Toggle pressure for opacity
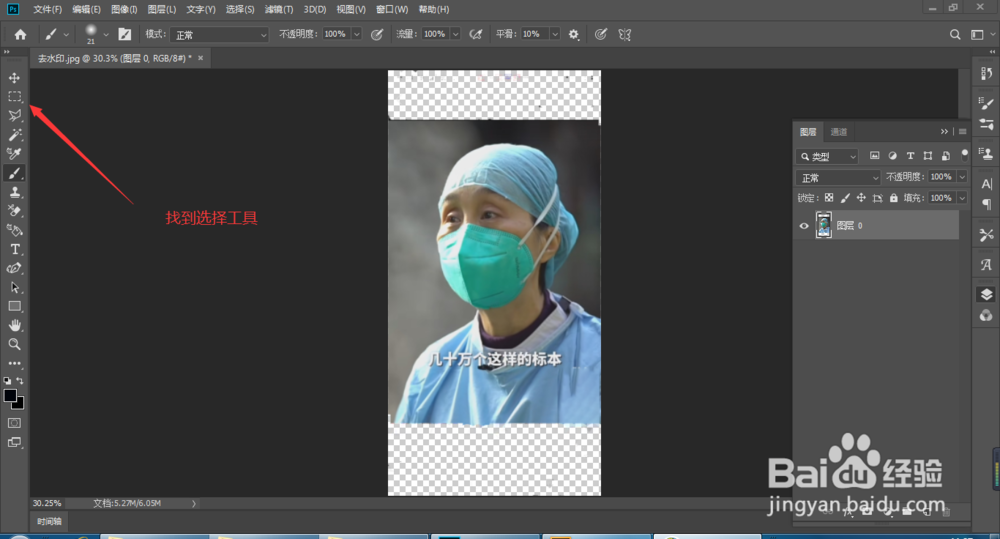The image size is (1000, 539). click(377, 34)
